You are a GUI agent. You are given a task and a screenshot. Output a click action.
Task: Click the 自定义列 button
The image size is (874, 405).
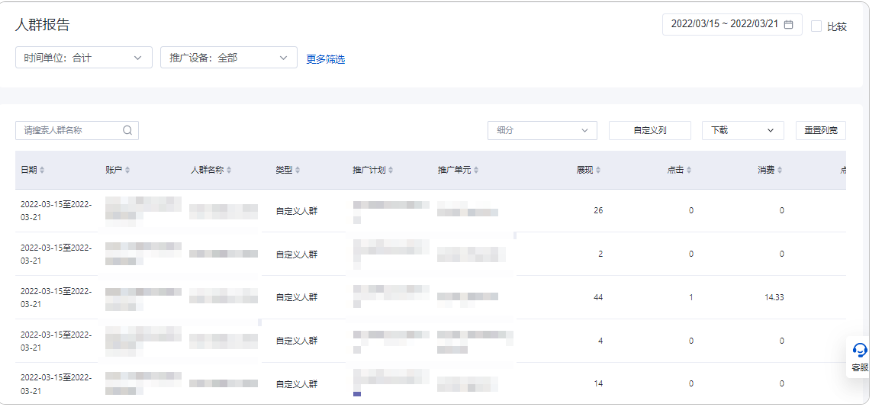pyautogui.click(x=650, y=130)
